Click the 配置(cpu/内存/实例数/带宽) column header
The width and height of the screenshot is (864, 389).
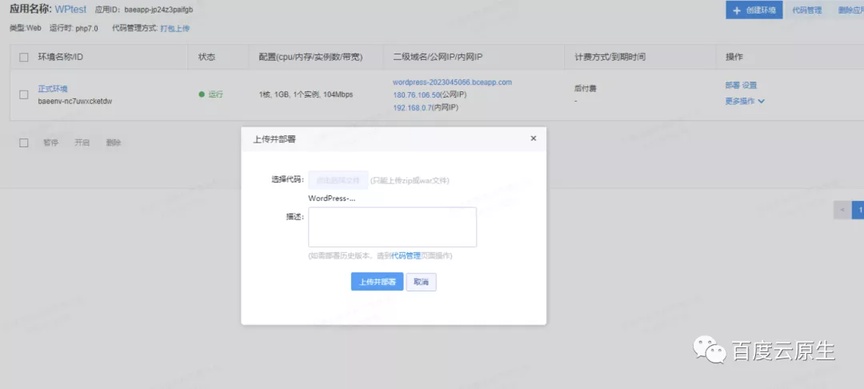[311, 57]
